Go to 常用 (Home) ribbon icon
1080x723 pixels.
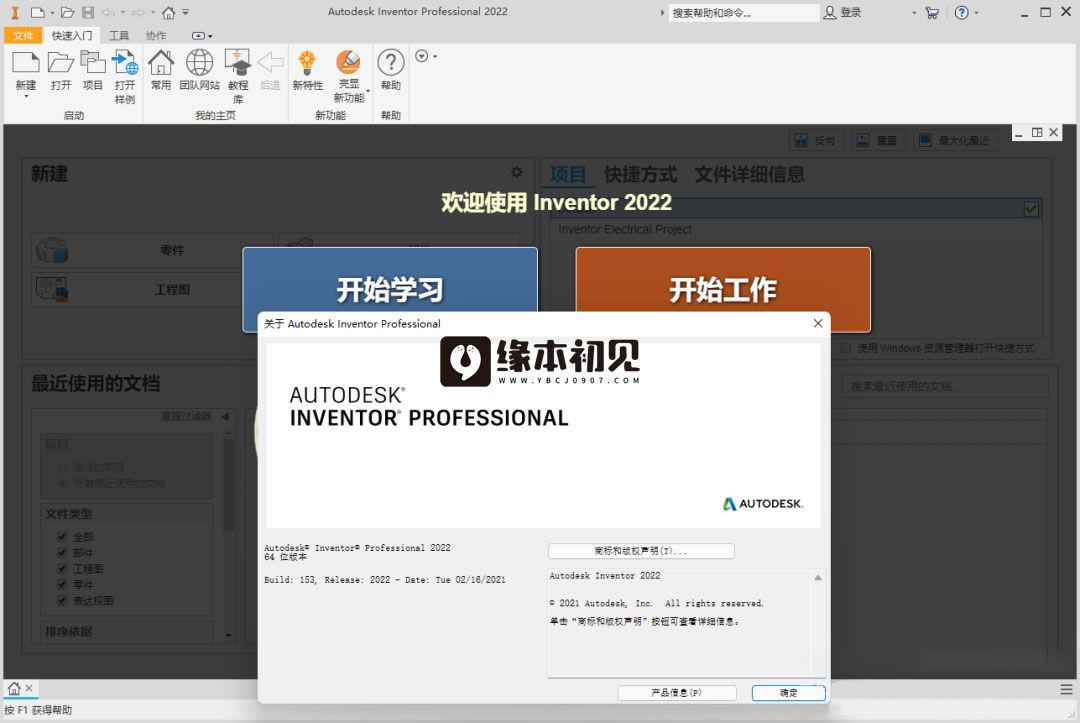click(161, 63)
